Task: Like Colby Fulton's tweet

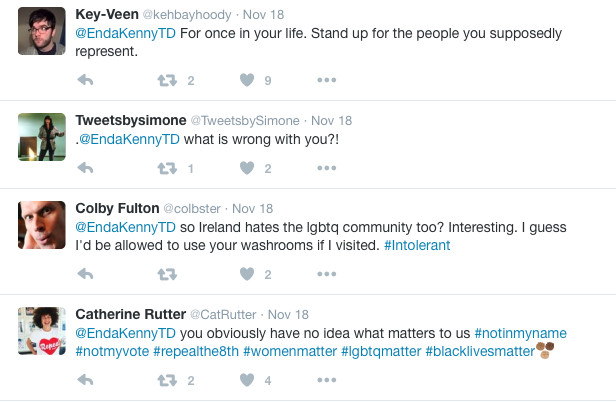Action: coord(245,274)
